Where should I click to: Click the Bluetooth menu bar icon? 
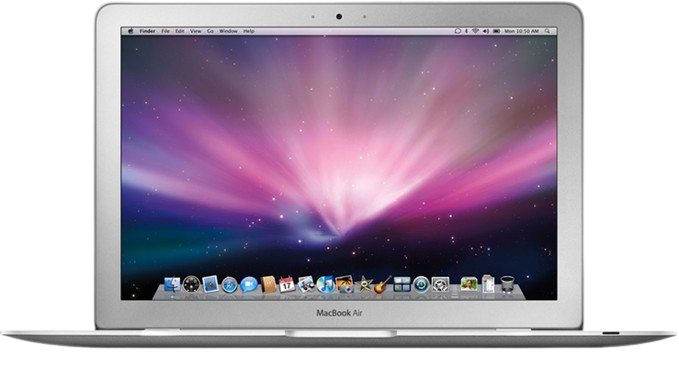(x=466, y=31)
